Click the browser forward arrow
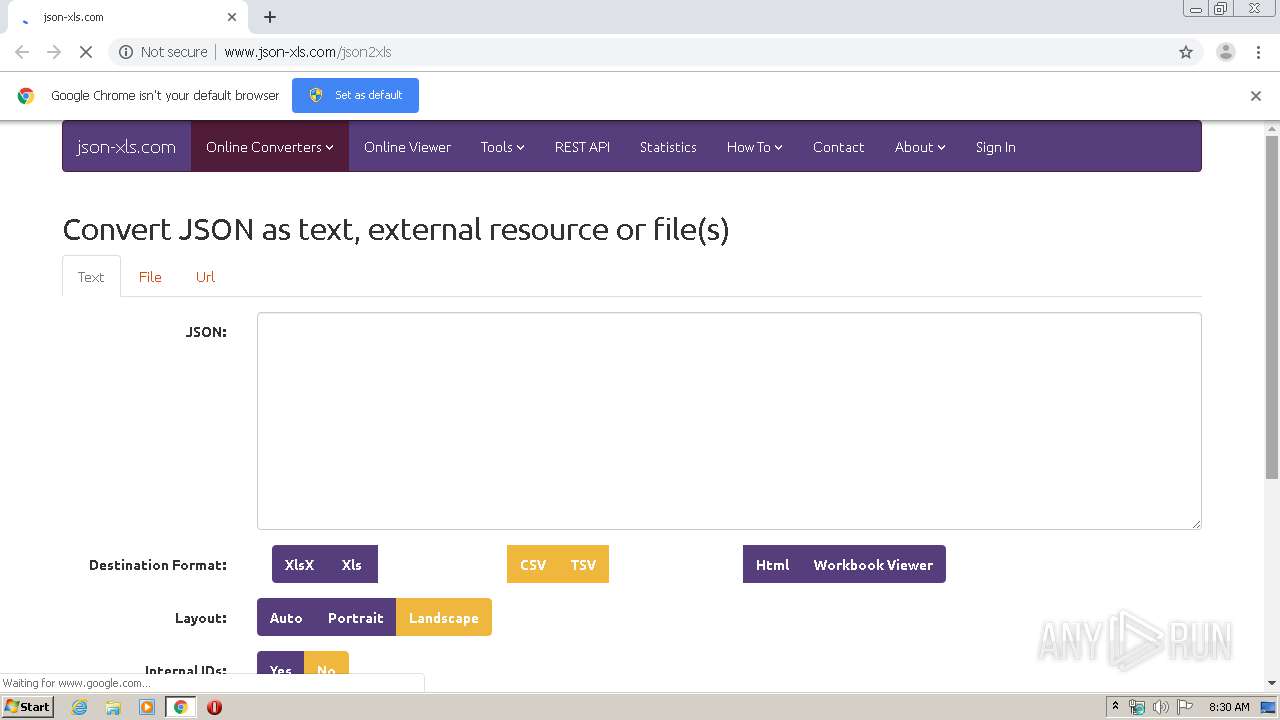Viewport: 1280px width, 720px height. click(x=54, y=52)
